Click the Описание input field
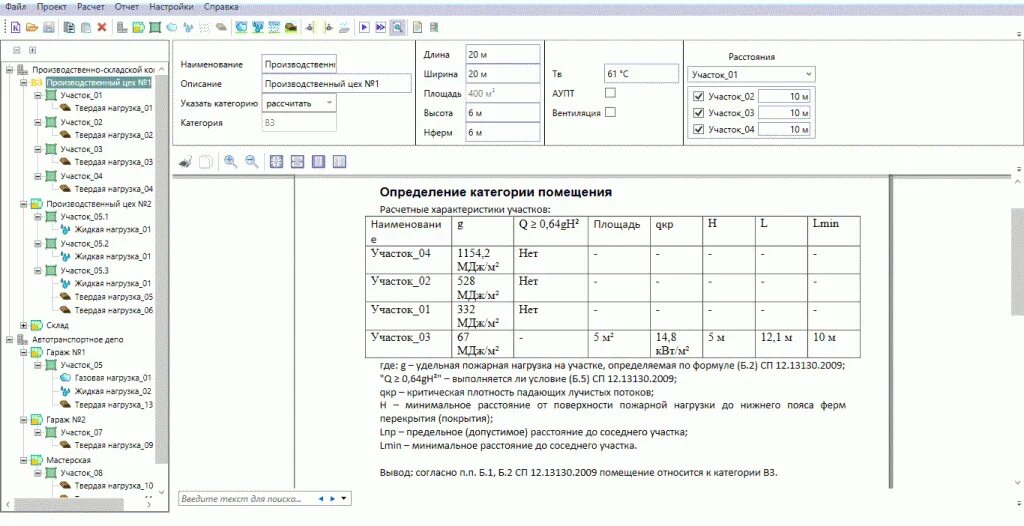This screenshot has height=526, width=1024. (x=336, y=84)
